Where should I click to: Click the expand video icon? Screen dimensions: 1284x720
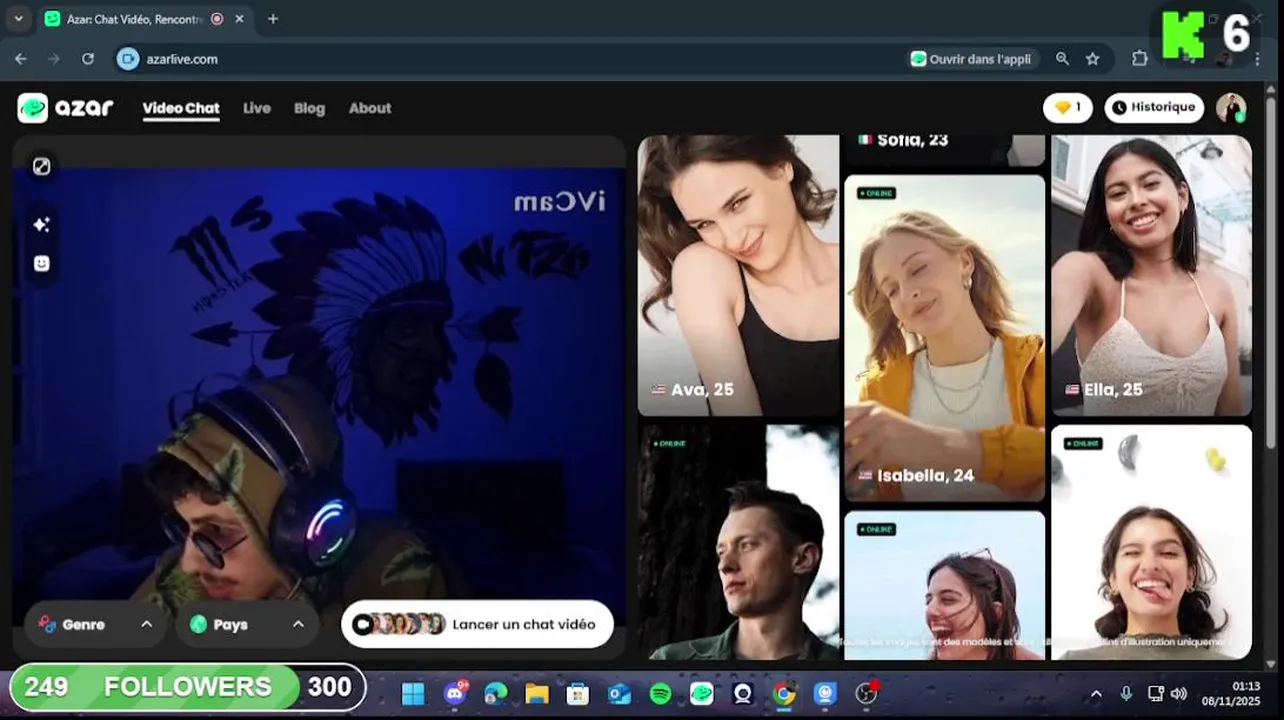(41, 167)
